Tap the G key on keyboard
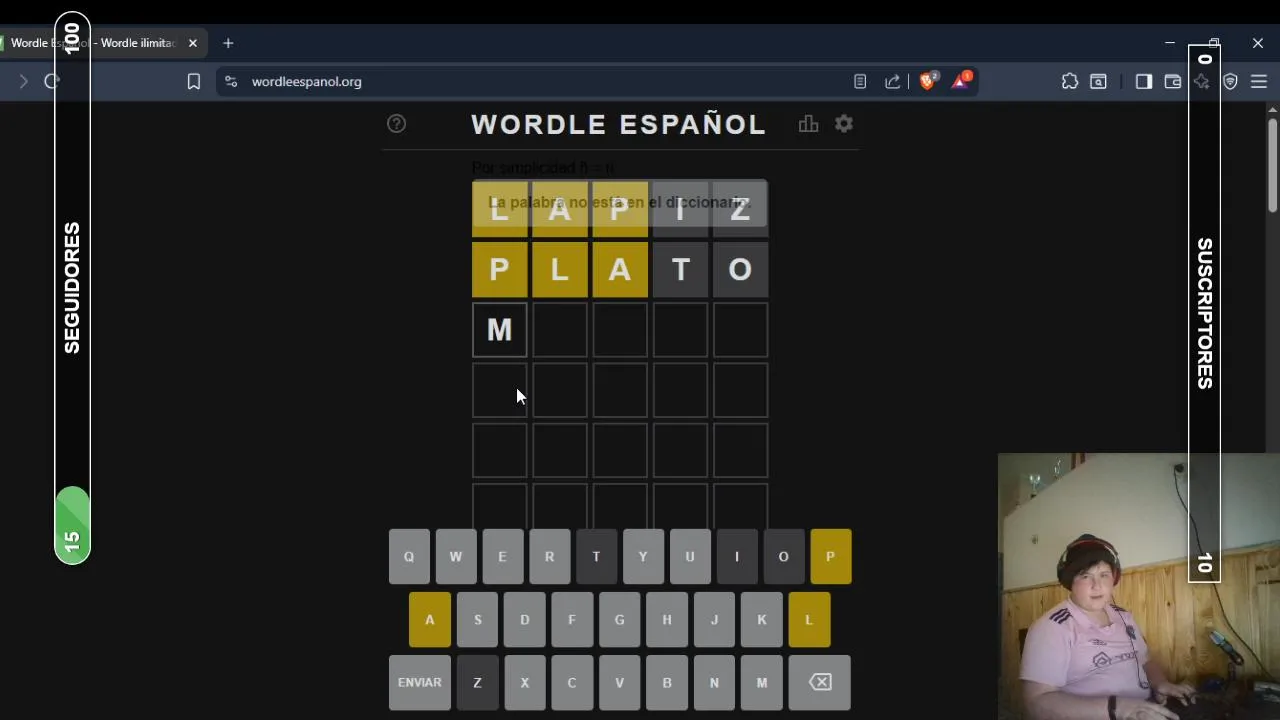The width and height of the screenshot is (1280, 720). pyautogui.click(x=619, y=620)
